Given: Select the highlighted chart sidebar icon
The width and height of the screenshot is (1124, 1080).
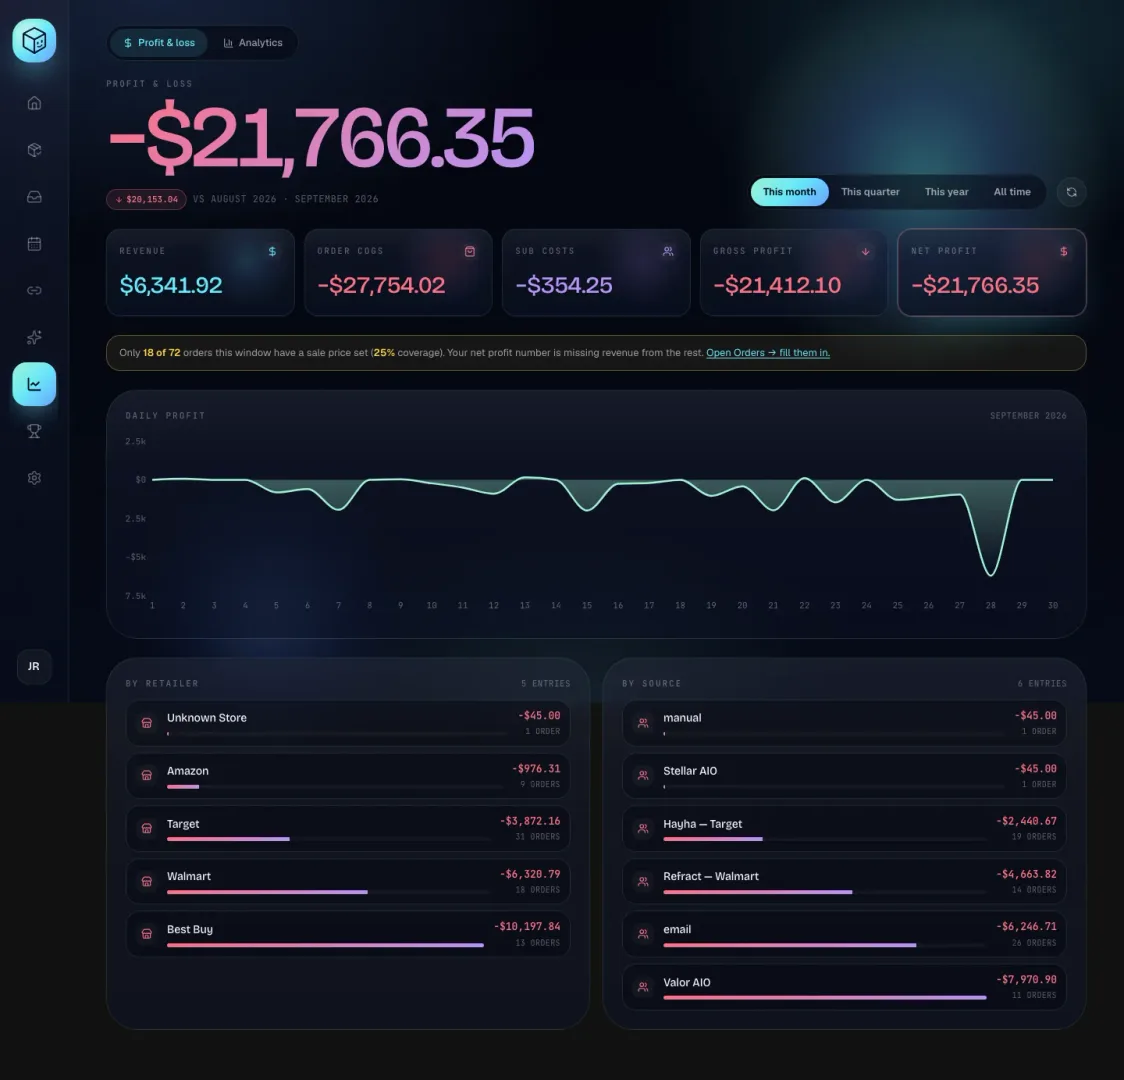Looking at the screenshot, I should [34, 384].
